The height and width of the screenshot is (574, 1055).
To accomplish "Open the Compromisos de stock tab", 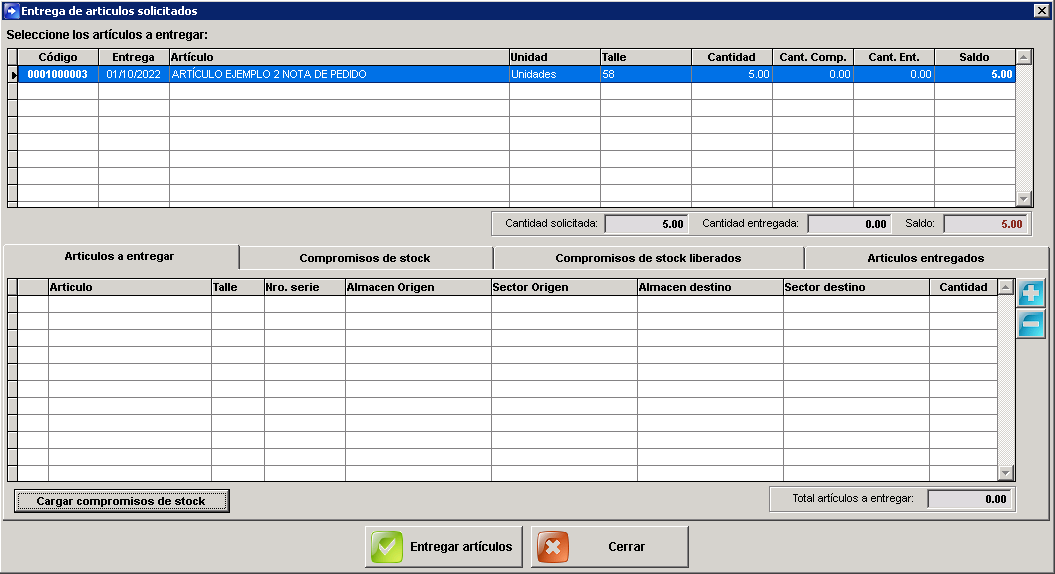I will tap(365, 258).
